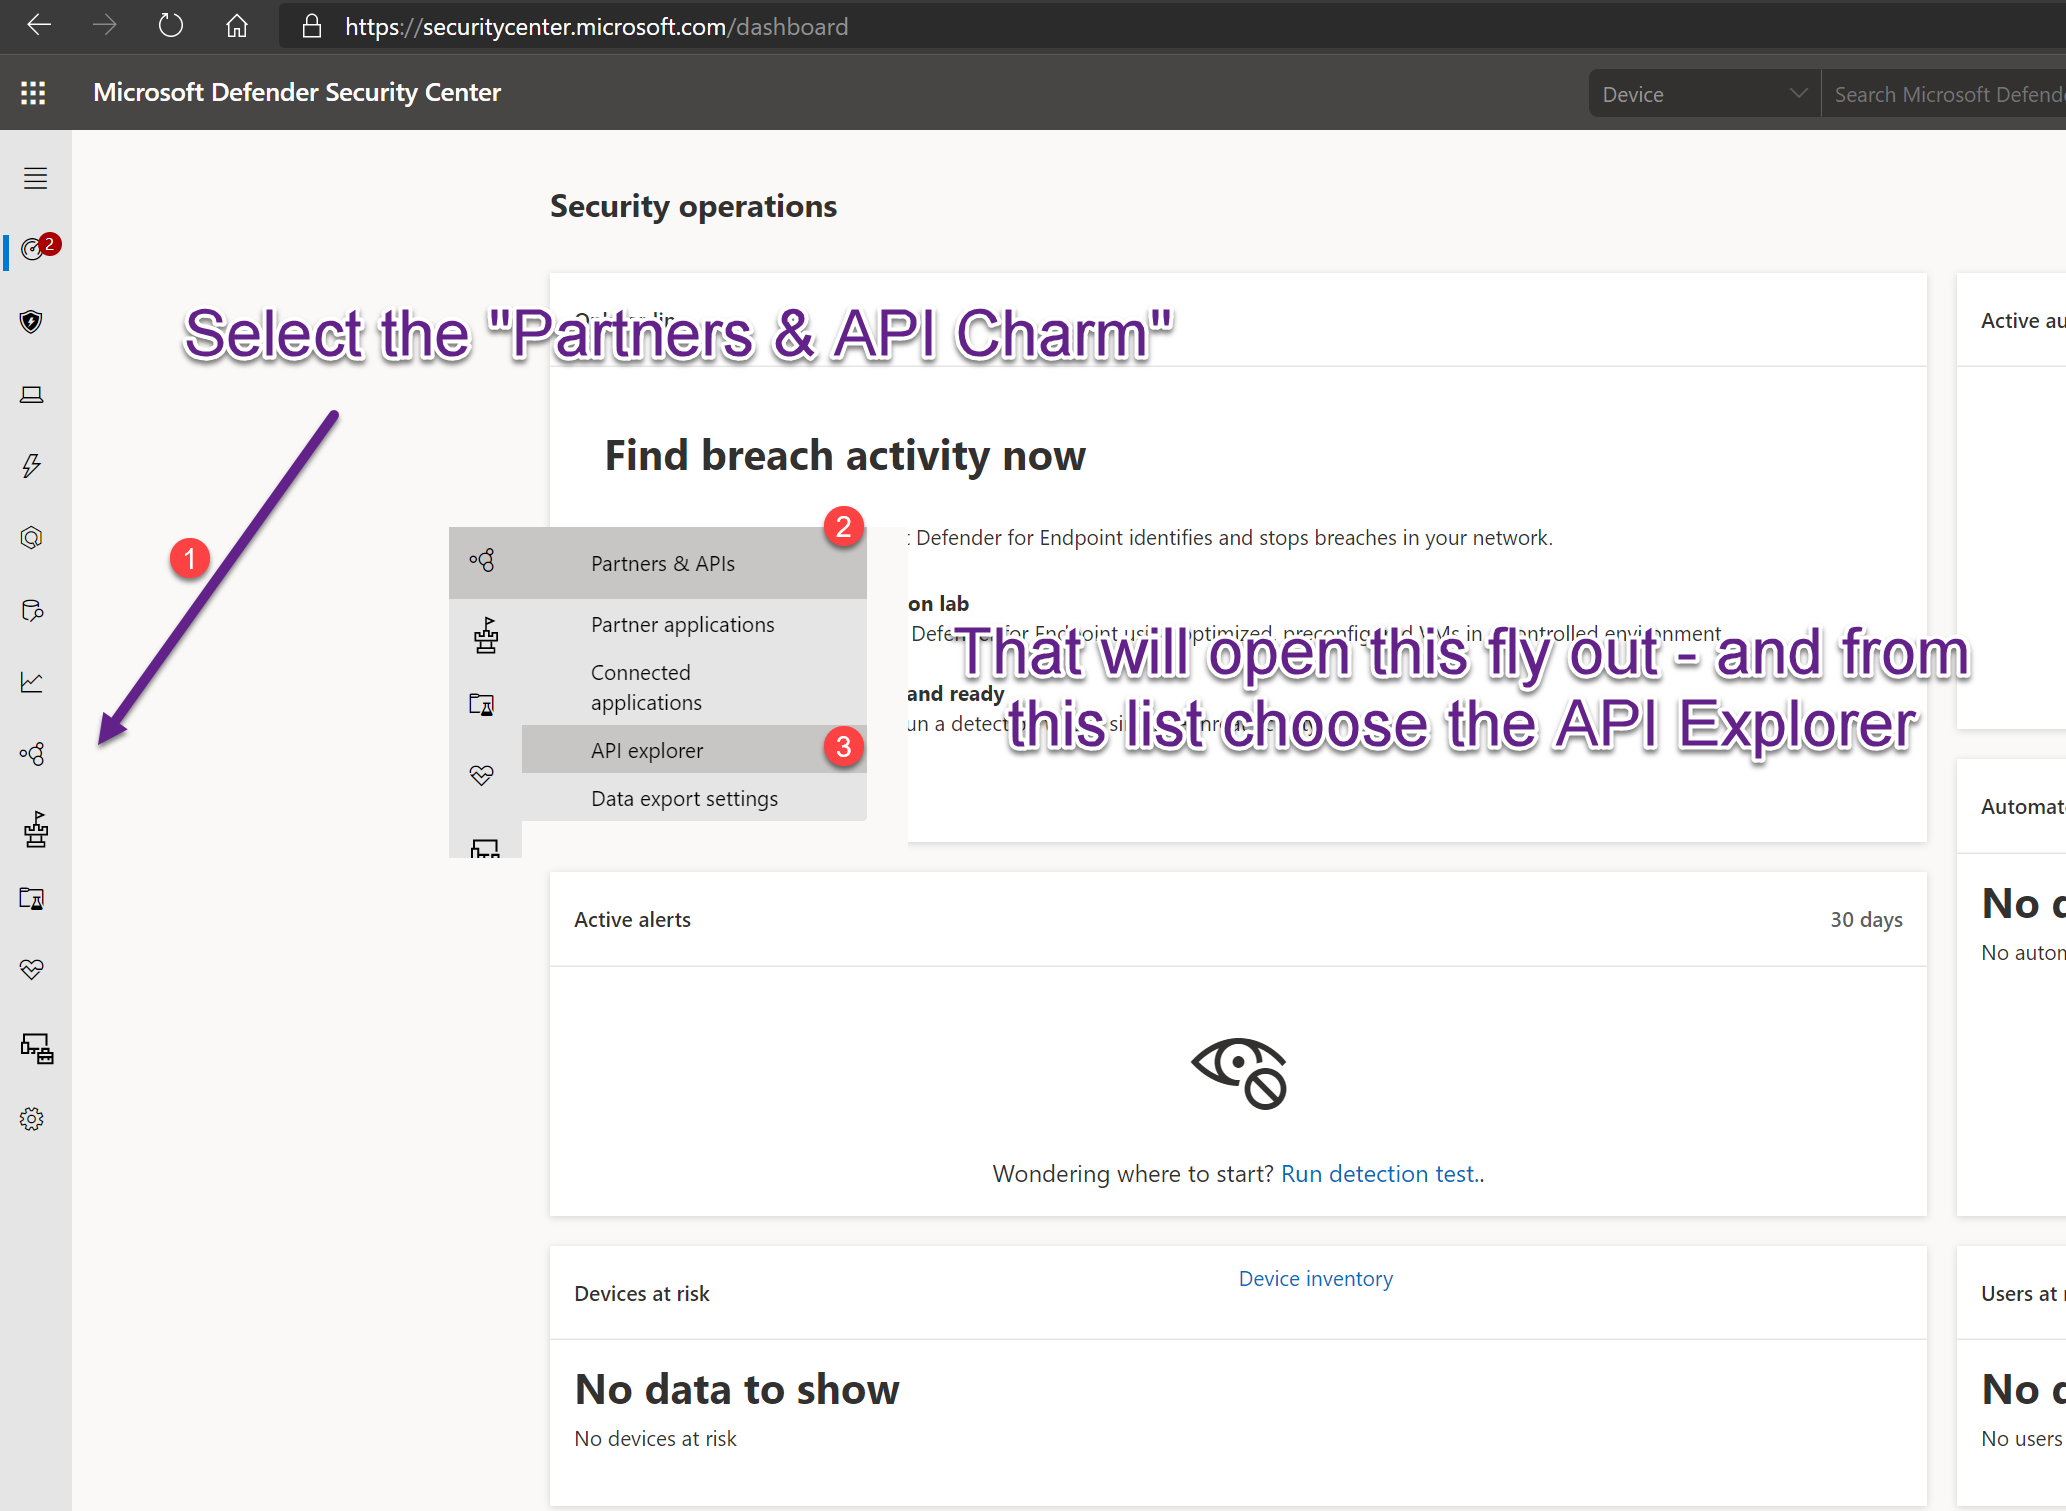Open the Device inventory link

(1315, 1278)
